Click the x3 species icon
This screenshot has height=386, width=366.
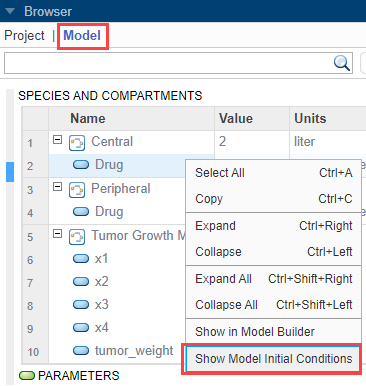tap(81, 305)
